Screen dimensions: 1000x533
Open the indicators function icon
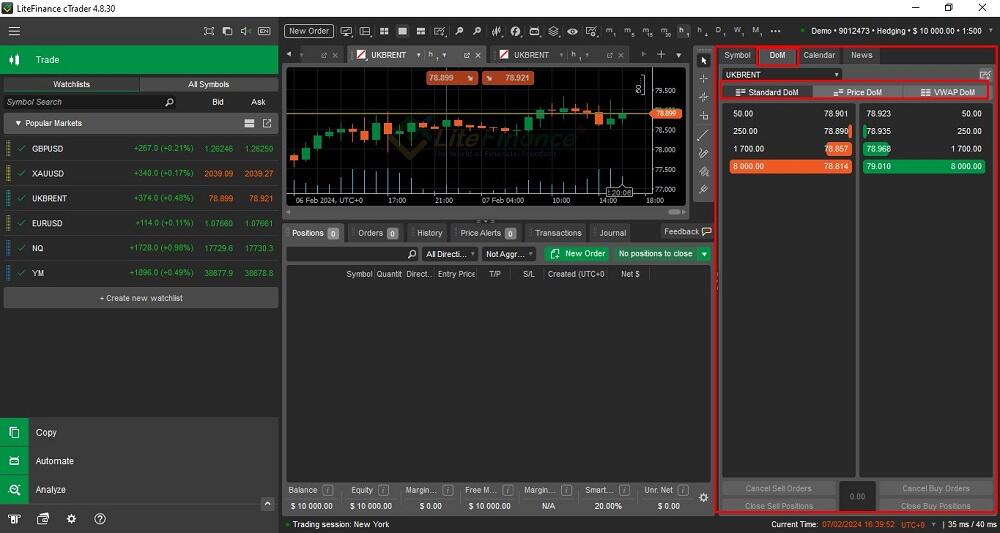pyautogui.click(x=515, y=31)
